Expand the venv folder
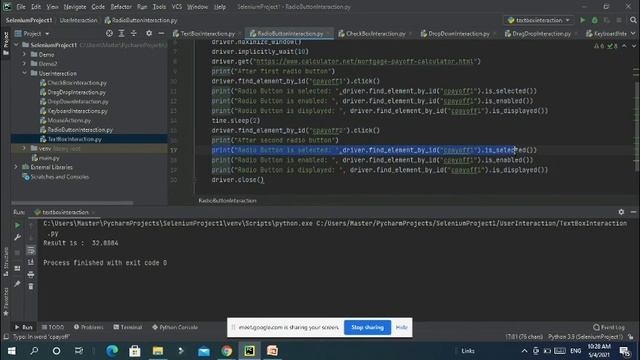Image resolution: width=640 pixels, height=360 pixels. pyautogui.click(x=24, y=149)
